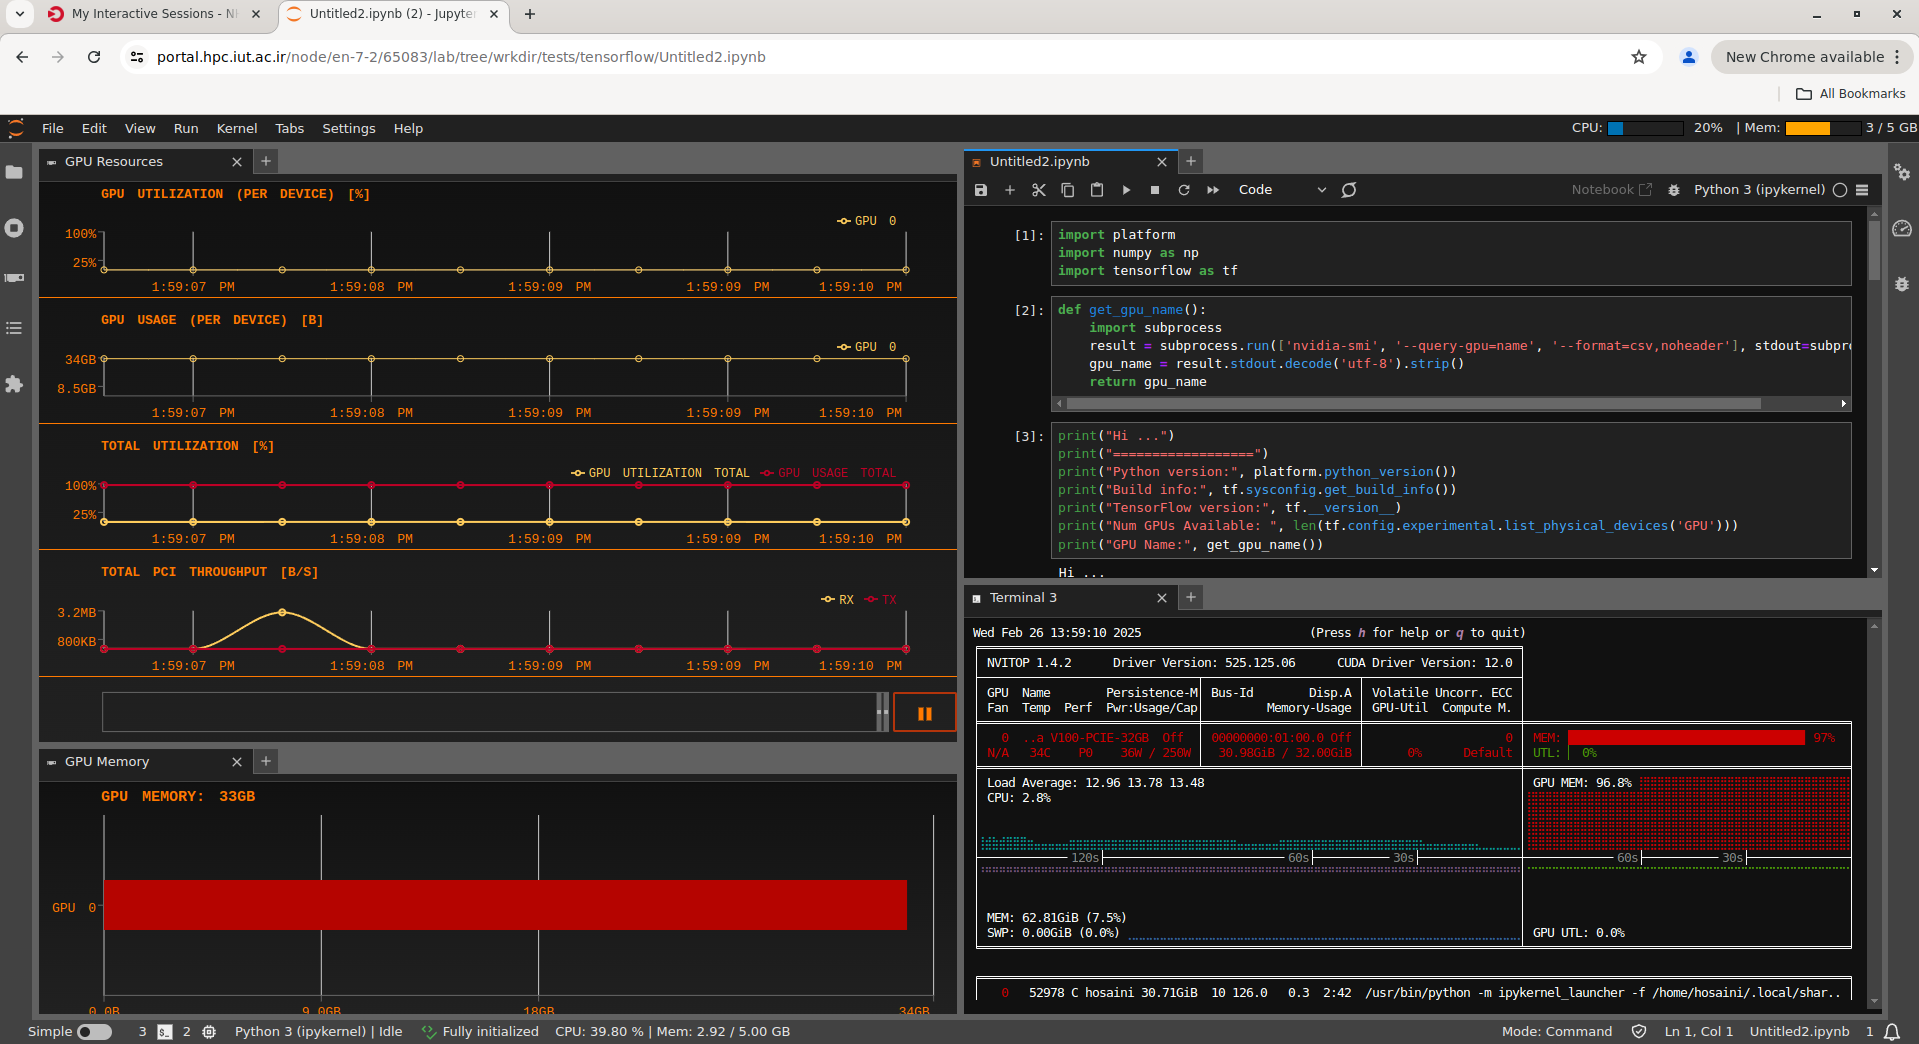Image resolution: width=1919 pixels, height=1044 pixels.
Task: Click the kernel count icon in status bar
Action: coord(209,1031)
